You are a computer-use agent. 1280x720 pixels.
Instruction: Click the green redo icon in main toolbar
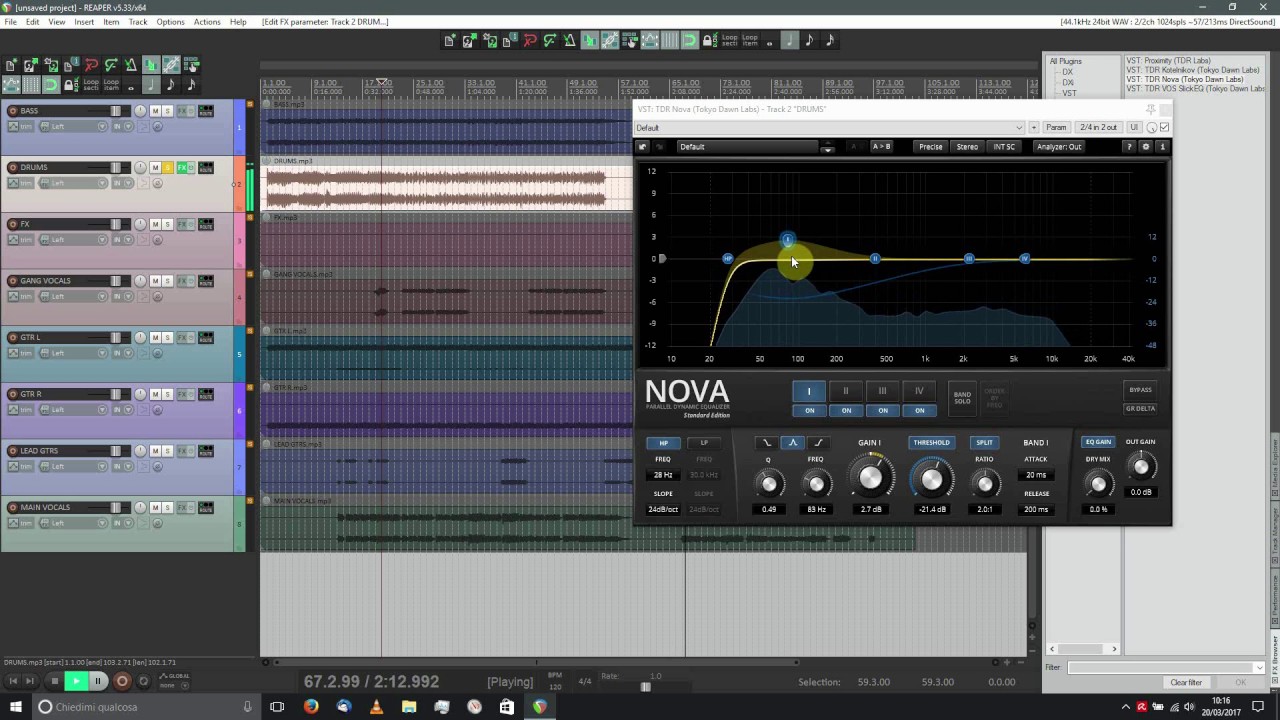(550, 41)
